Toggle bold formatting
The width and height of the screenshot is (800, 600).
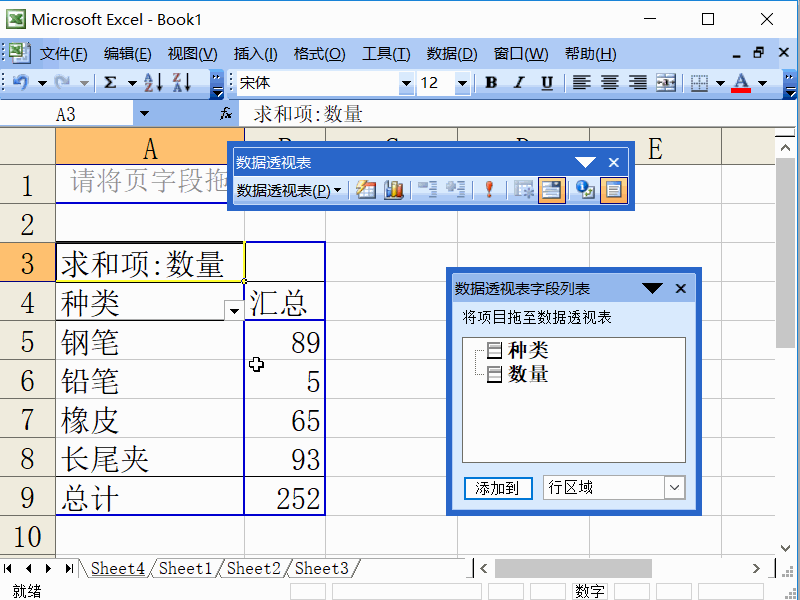coord(491,82)
